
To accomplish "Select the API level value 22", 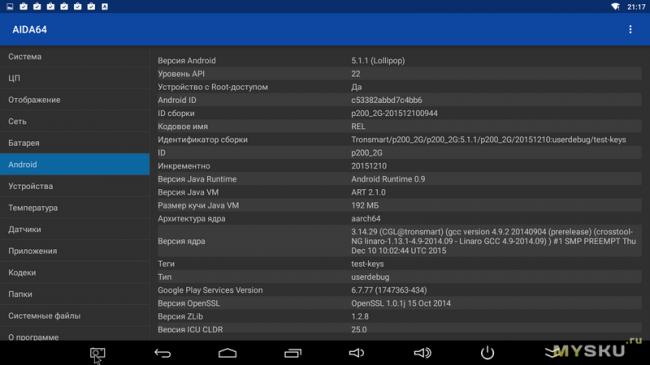I will point(356,74).
